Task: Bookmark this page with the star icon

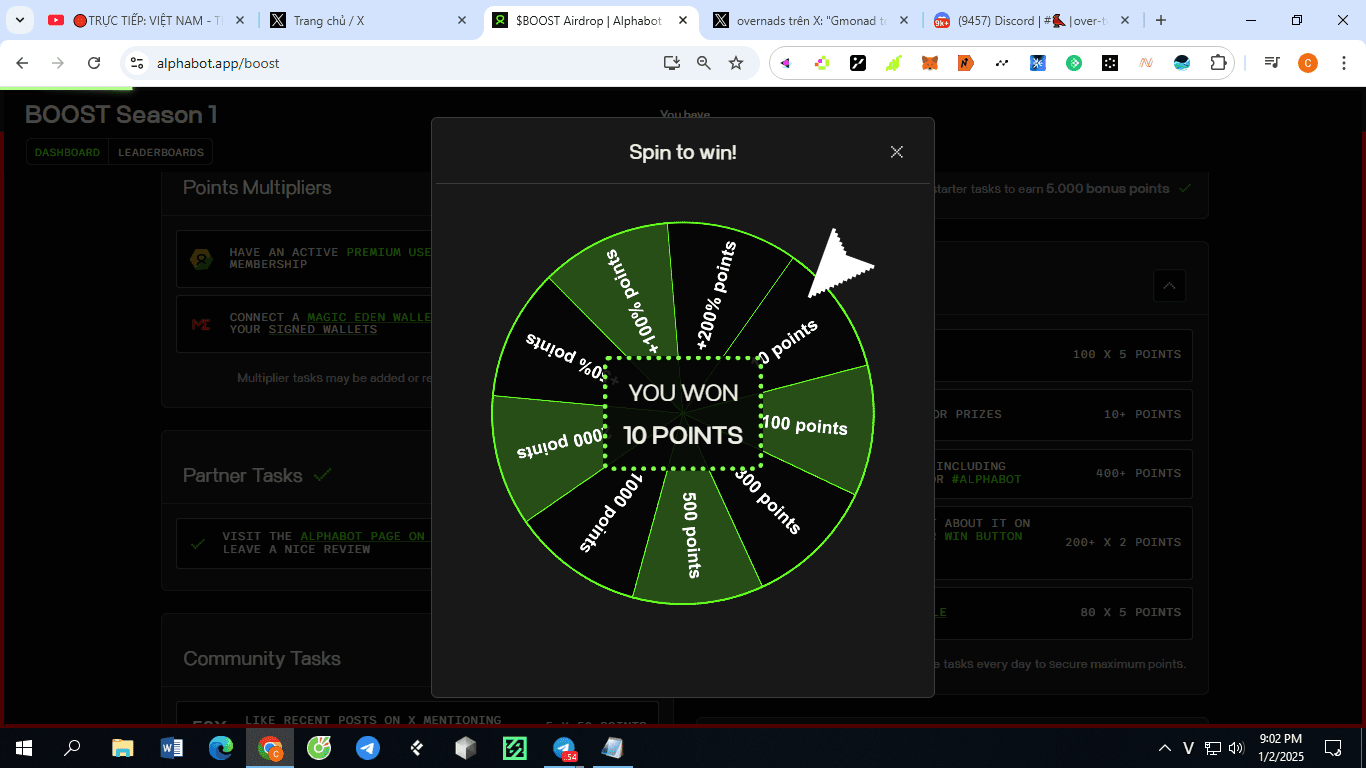Action: coord(736,63)
